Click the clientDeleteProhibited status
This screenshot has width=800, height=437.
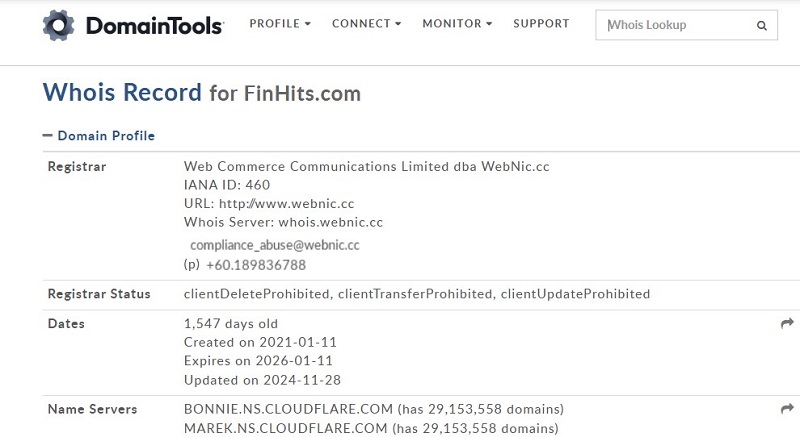(257, 294)
